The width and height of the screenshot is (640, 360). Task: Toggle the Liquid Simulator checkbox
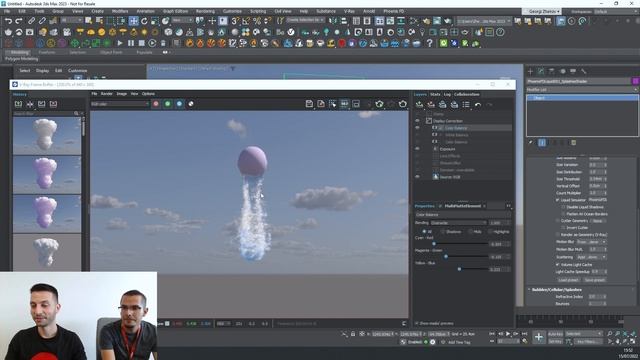pyautogui.click(x=558, y=200)
